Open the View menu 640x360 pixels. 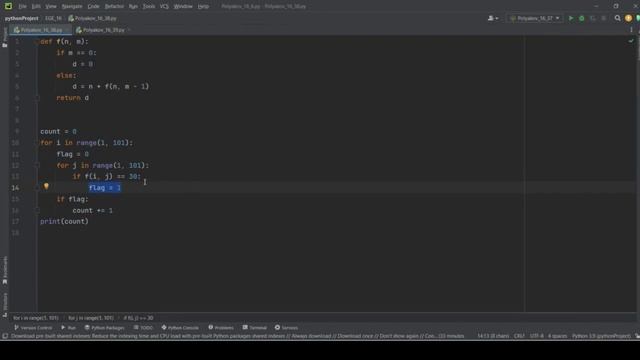coord(51,6)
